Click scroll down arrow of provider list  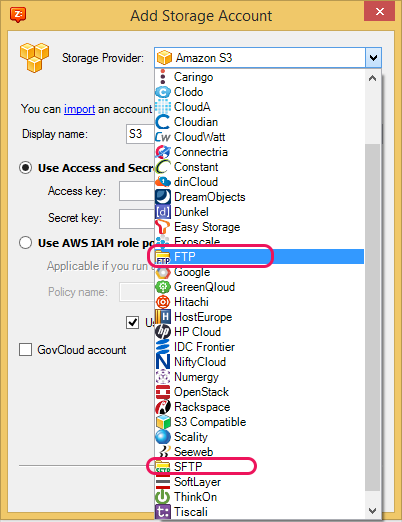click(x=373, y=511)
